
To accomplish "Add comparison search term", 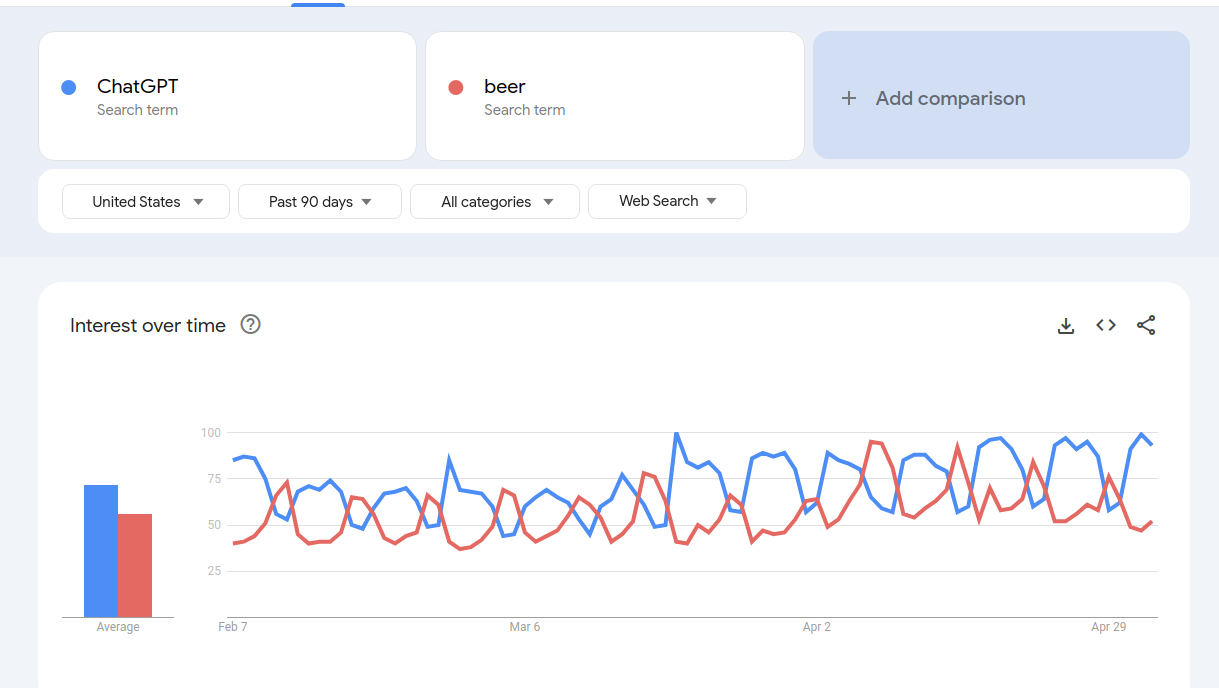I will click(1001, 95).
